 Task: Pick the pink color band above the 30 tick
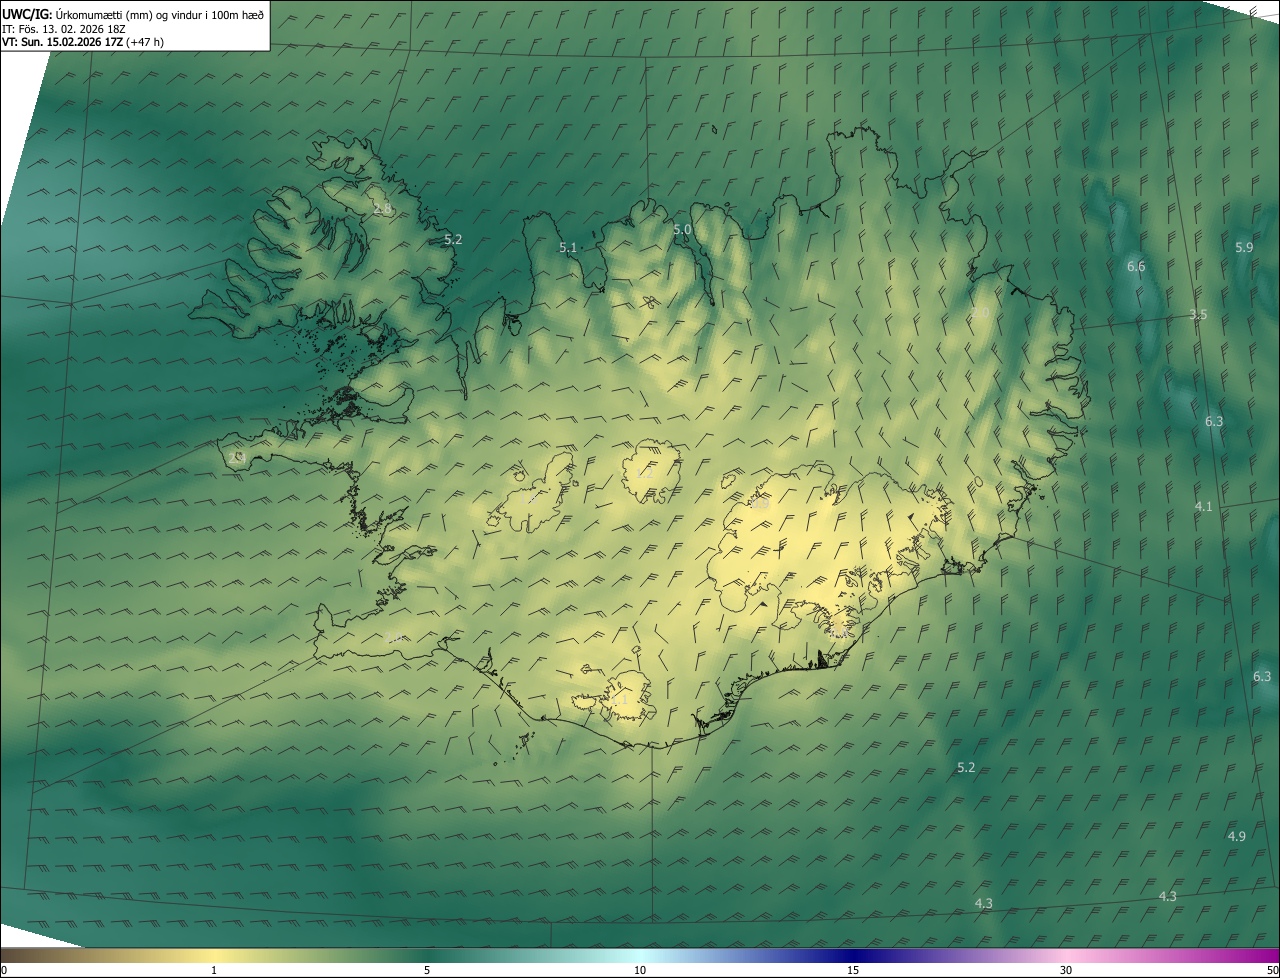(1066, 955)
